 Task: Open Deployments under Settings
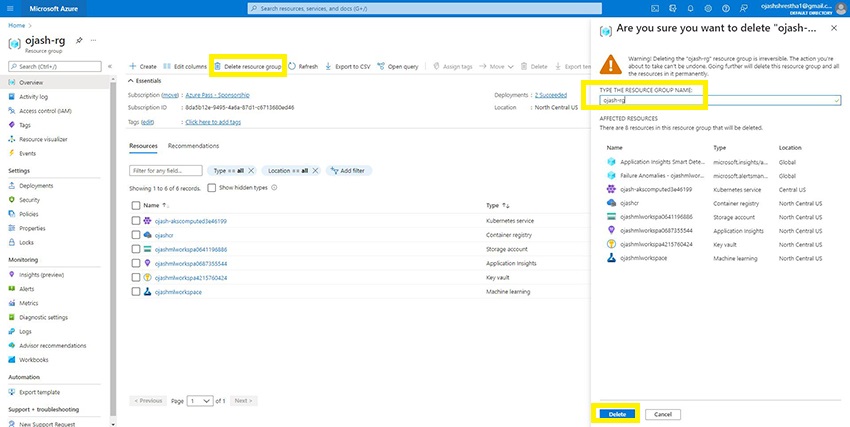[x=36, y=186]
